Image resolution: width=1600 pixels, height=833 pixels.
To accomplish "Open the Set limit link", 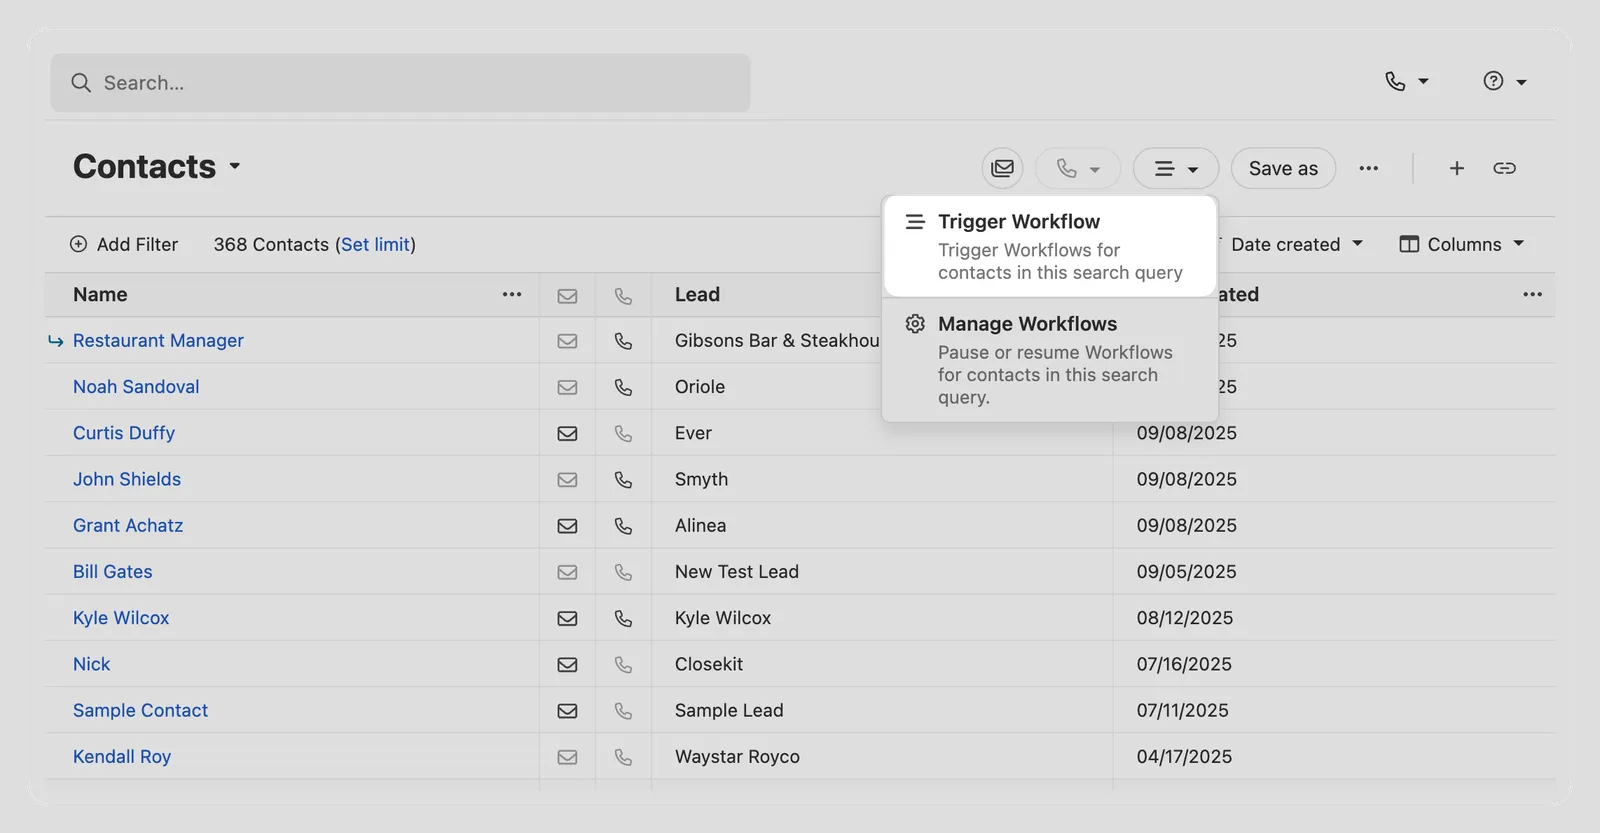I will point(375,244).
